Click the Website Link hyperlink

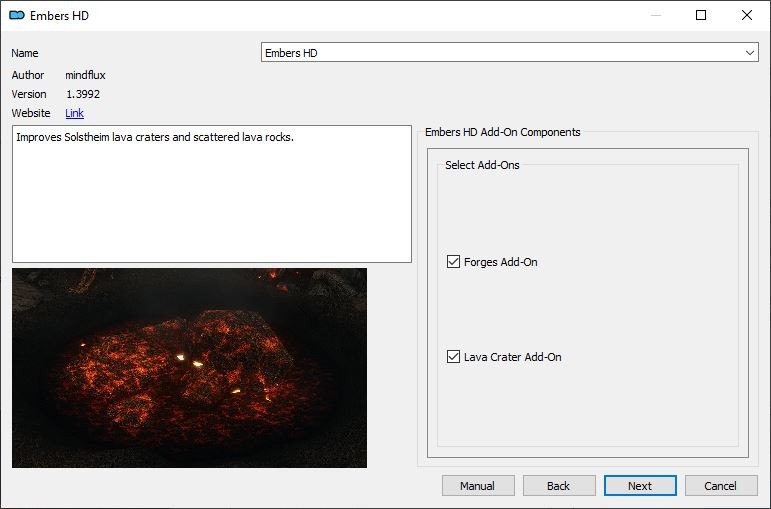pos(74,113)
